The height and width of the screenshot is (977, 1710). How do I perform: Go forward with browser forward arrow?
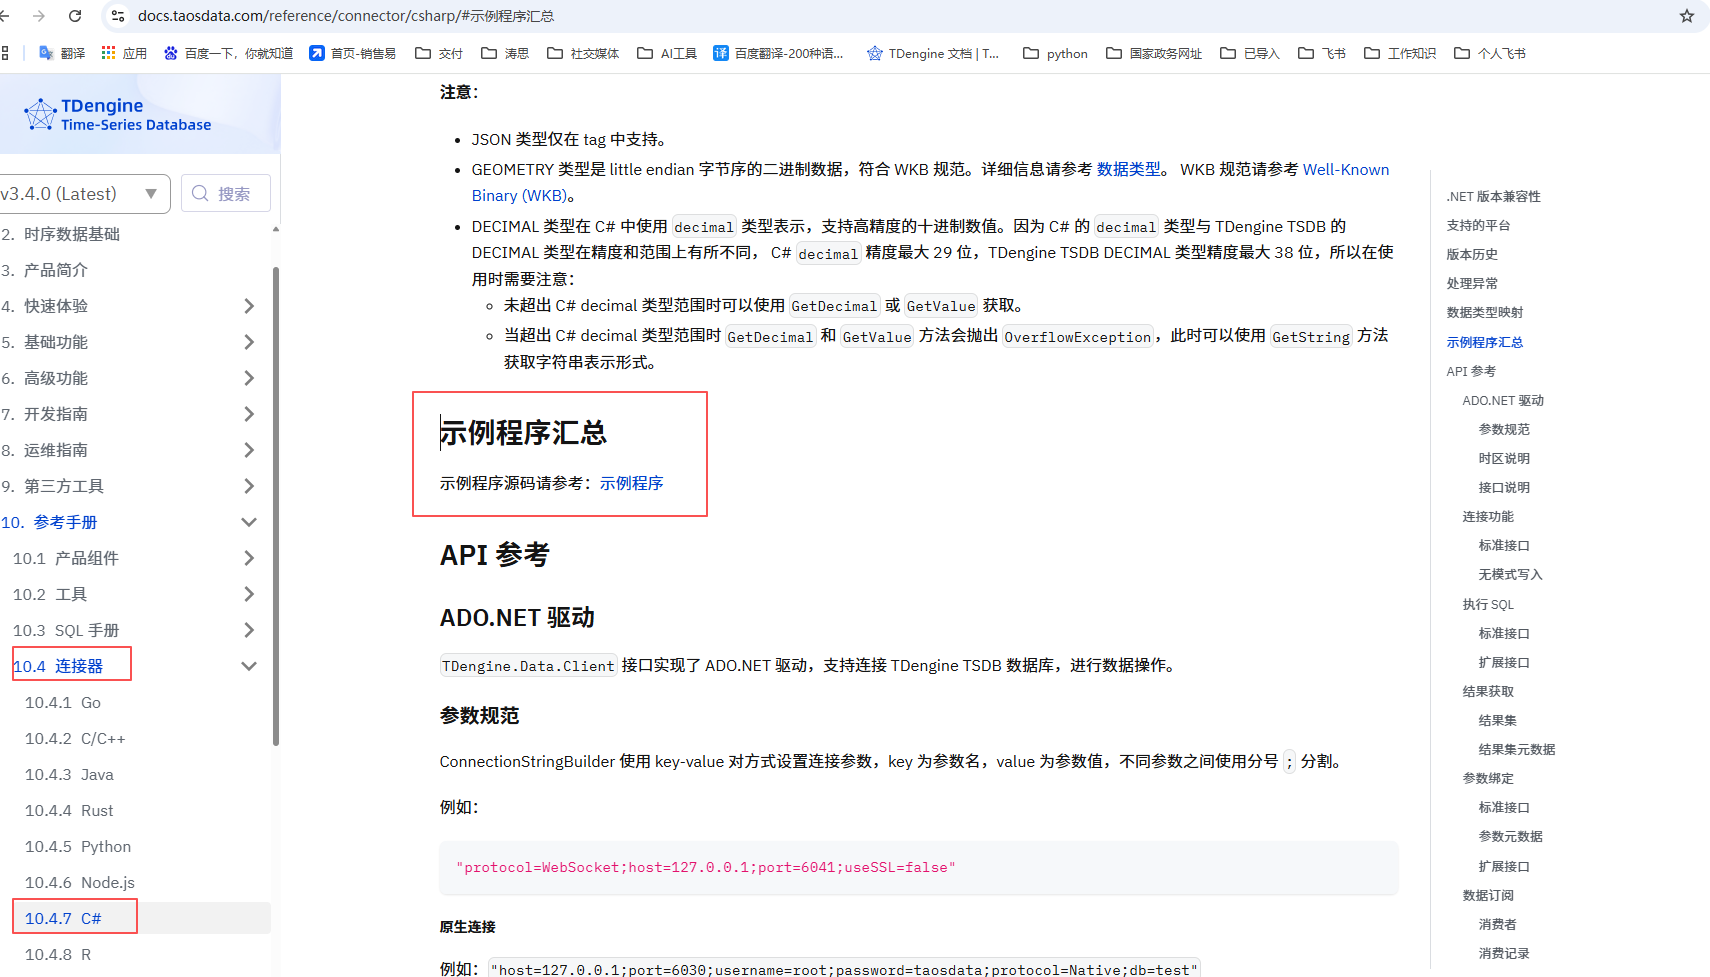[39, 16]
